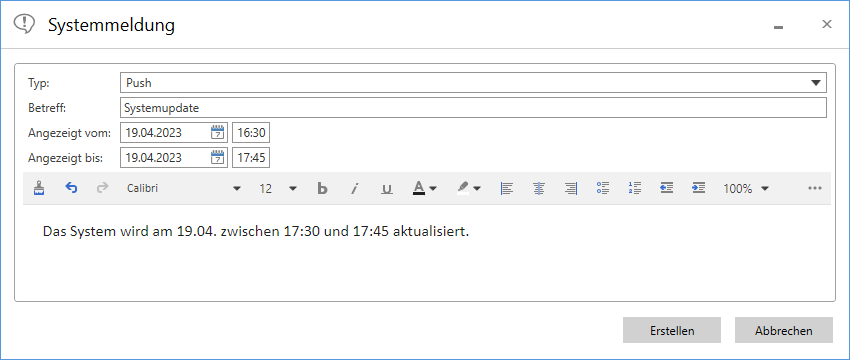850x360 pixels.
Task: Toggle bold formatting
Action: tap(323, 189)
